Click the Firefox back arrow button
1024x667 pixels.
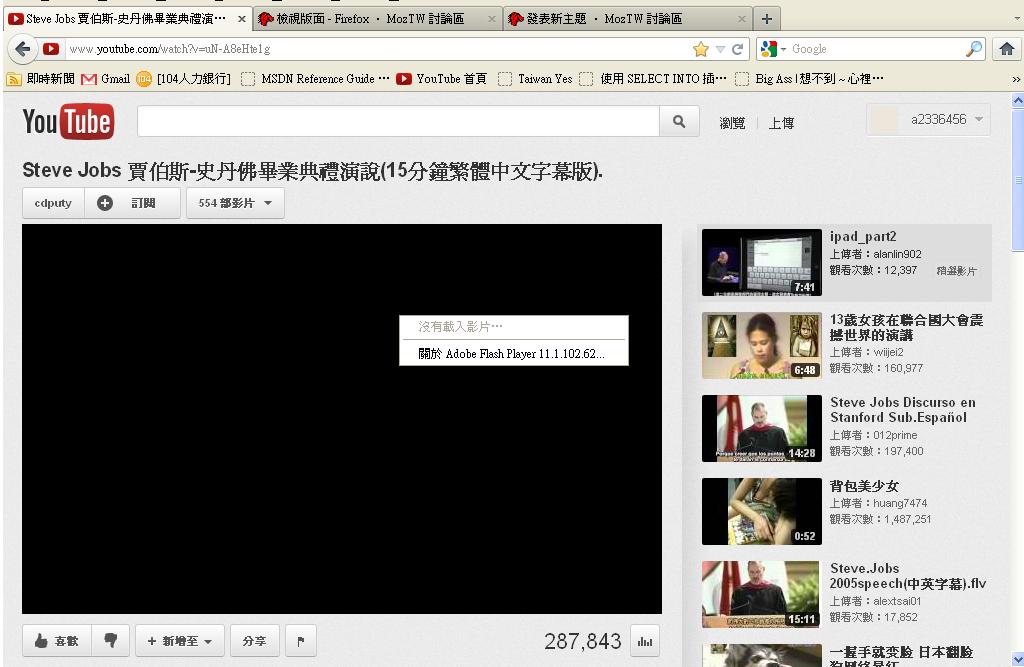click(23, 49)
